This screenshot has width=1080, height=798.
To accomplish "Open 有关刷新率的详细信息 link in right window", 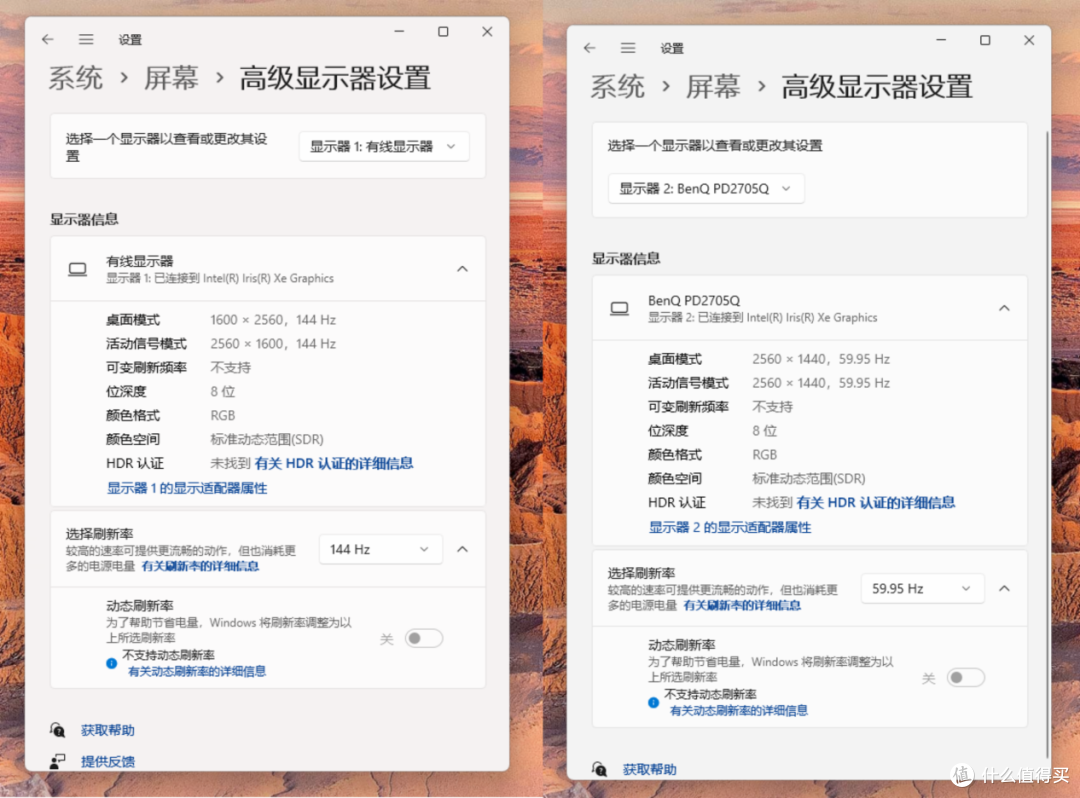I will [x=742, y=605].
